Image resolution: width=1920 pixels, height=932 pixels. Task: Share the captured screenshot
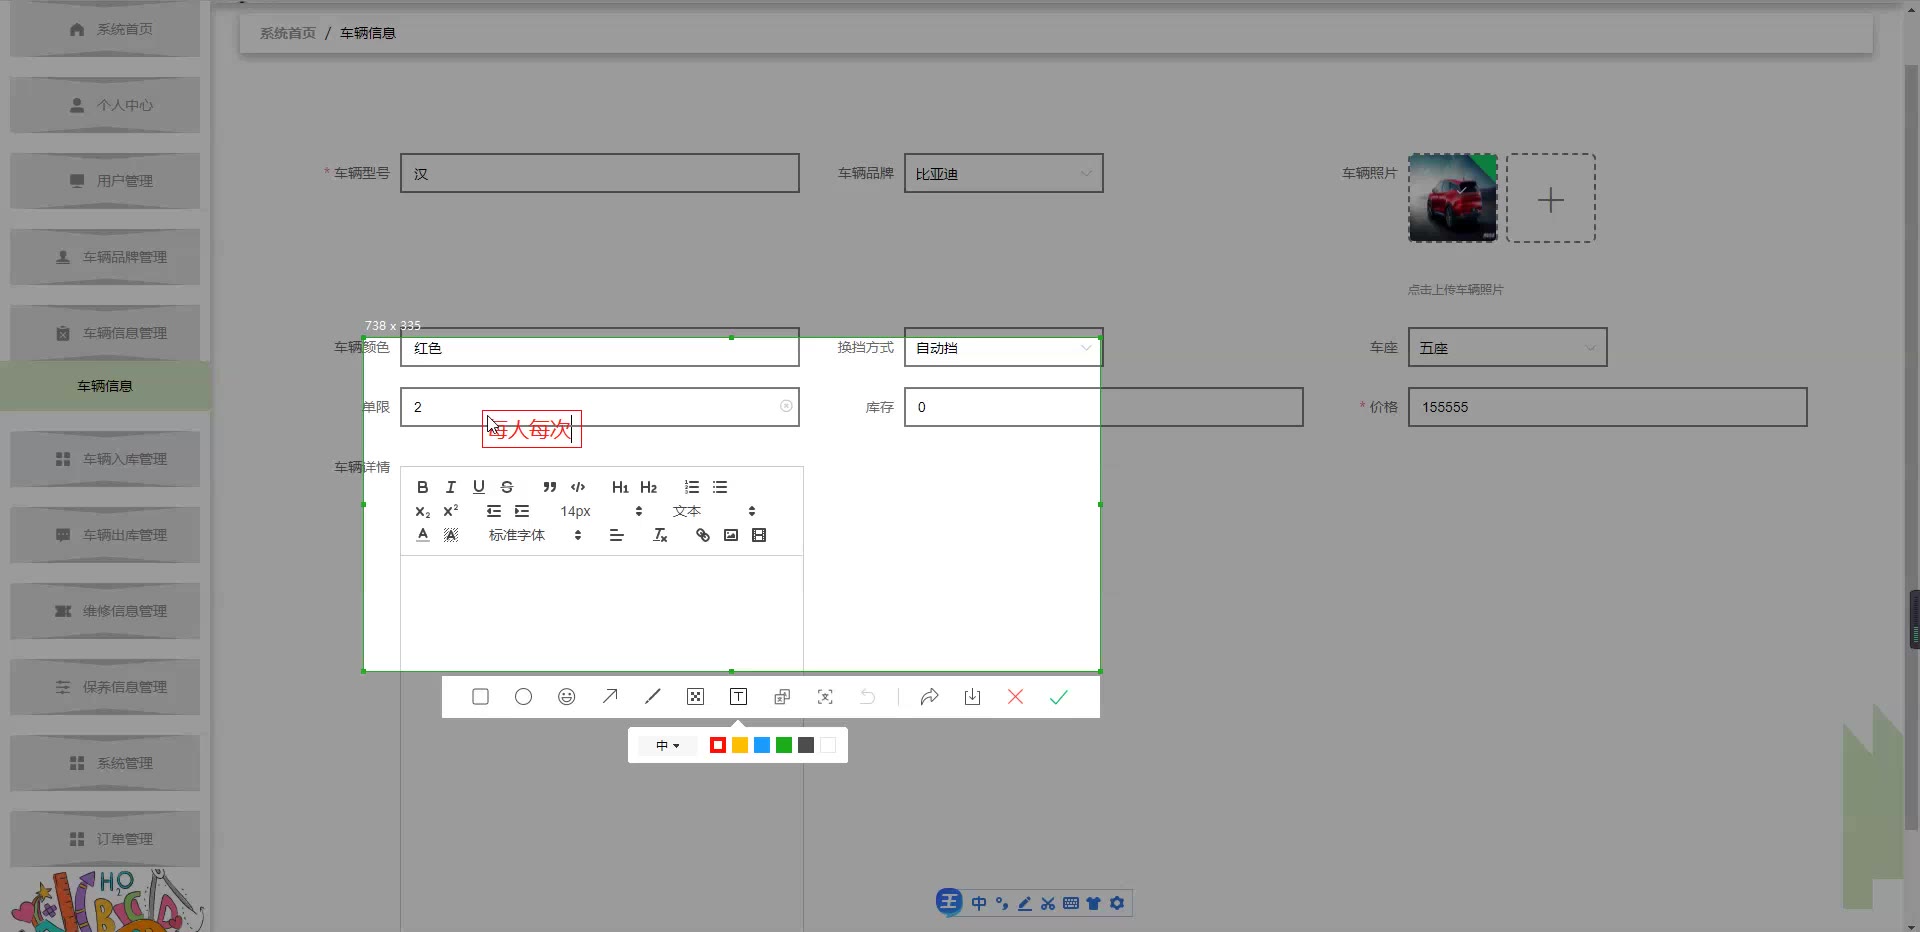point(929,697)
